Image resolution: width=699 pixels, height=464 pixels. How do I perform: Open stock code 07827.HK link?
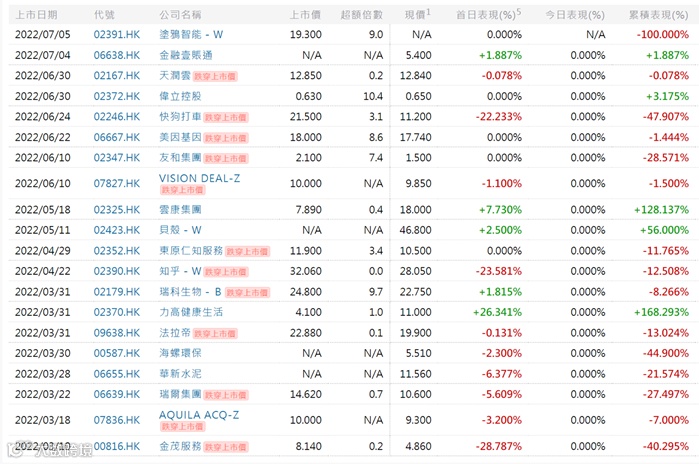[x=116, y=183]
